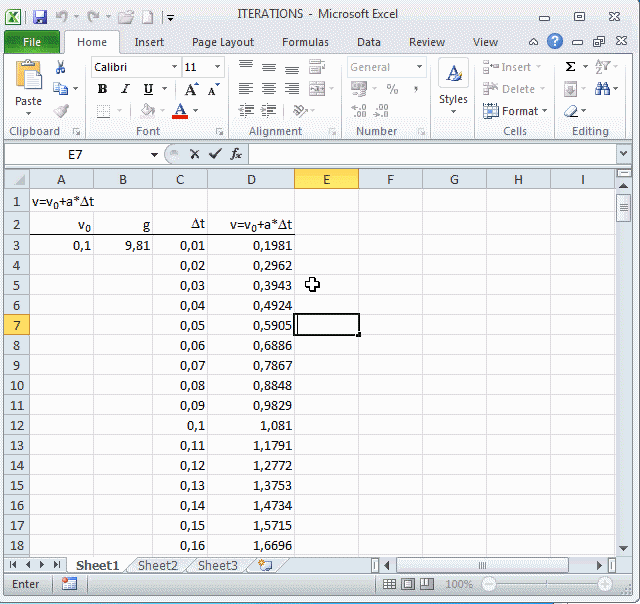
Task: Click the font color red A swatch
Action: click(180, 111)
